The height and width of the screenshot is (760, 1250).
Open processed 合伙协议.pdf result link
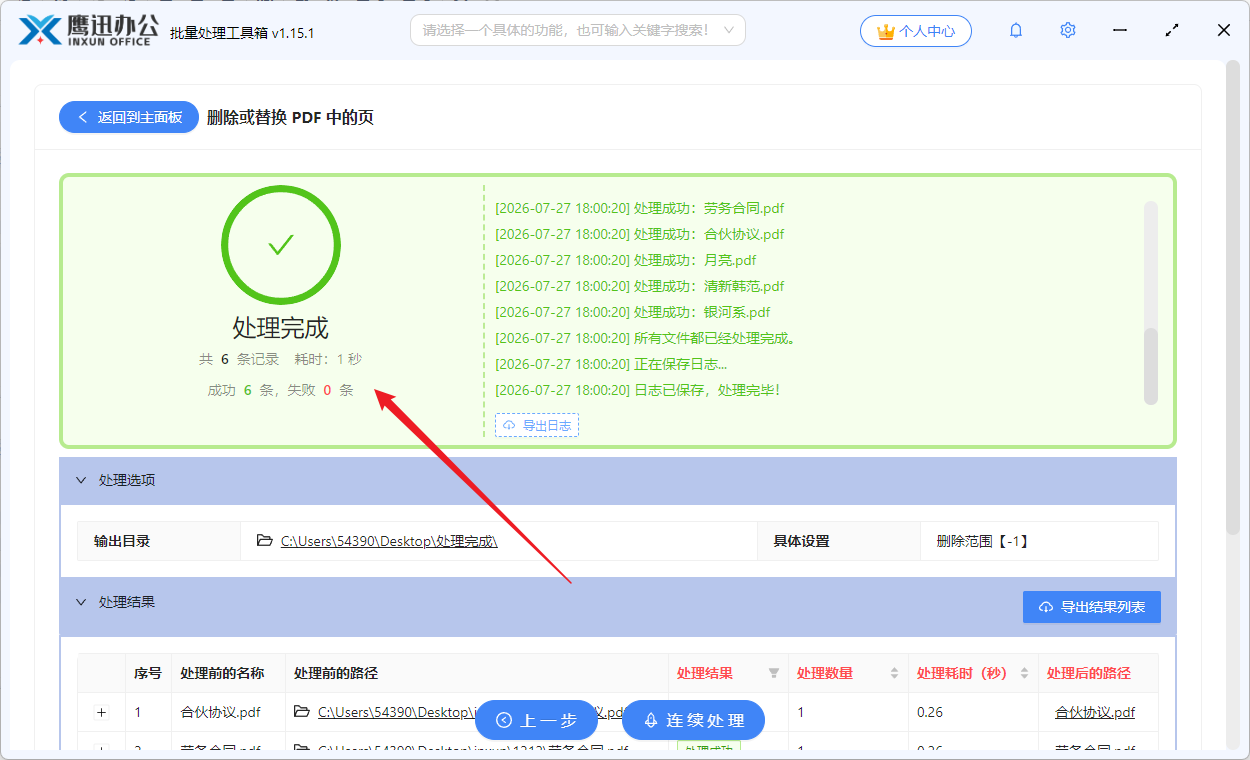(1095, 713)
